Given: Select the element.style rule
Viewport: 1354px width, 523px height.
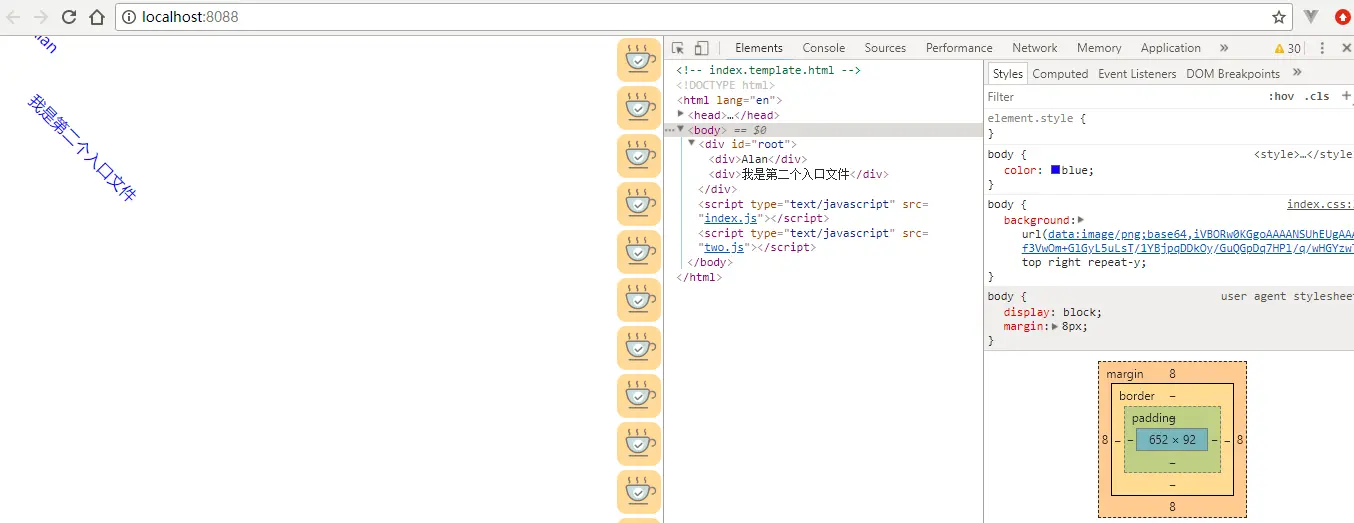Looking at the screenshot, I should point(1035,118).
